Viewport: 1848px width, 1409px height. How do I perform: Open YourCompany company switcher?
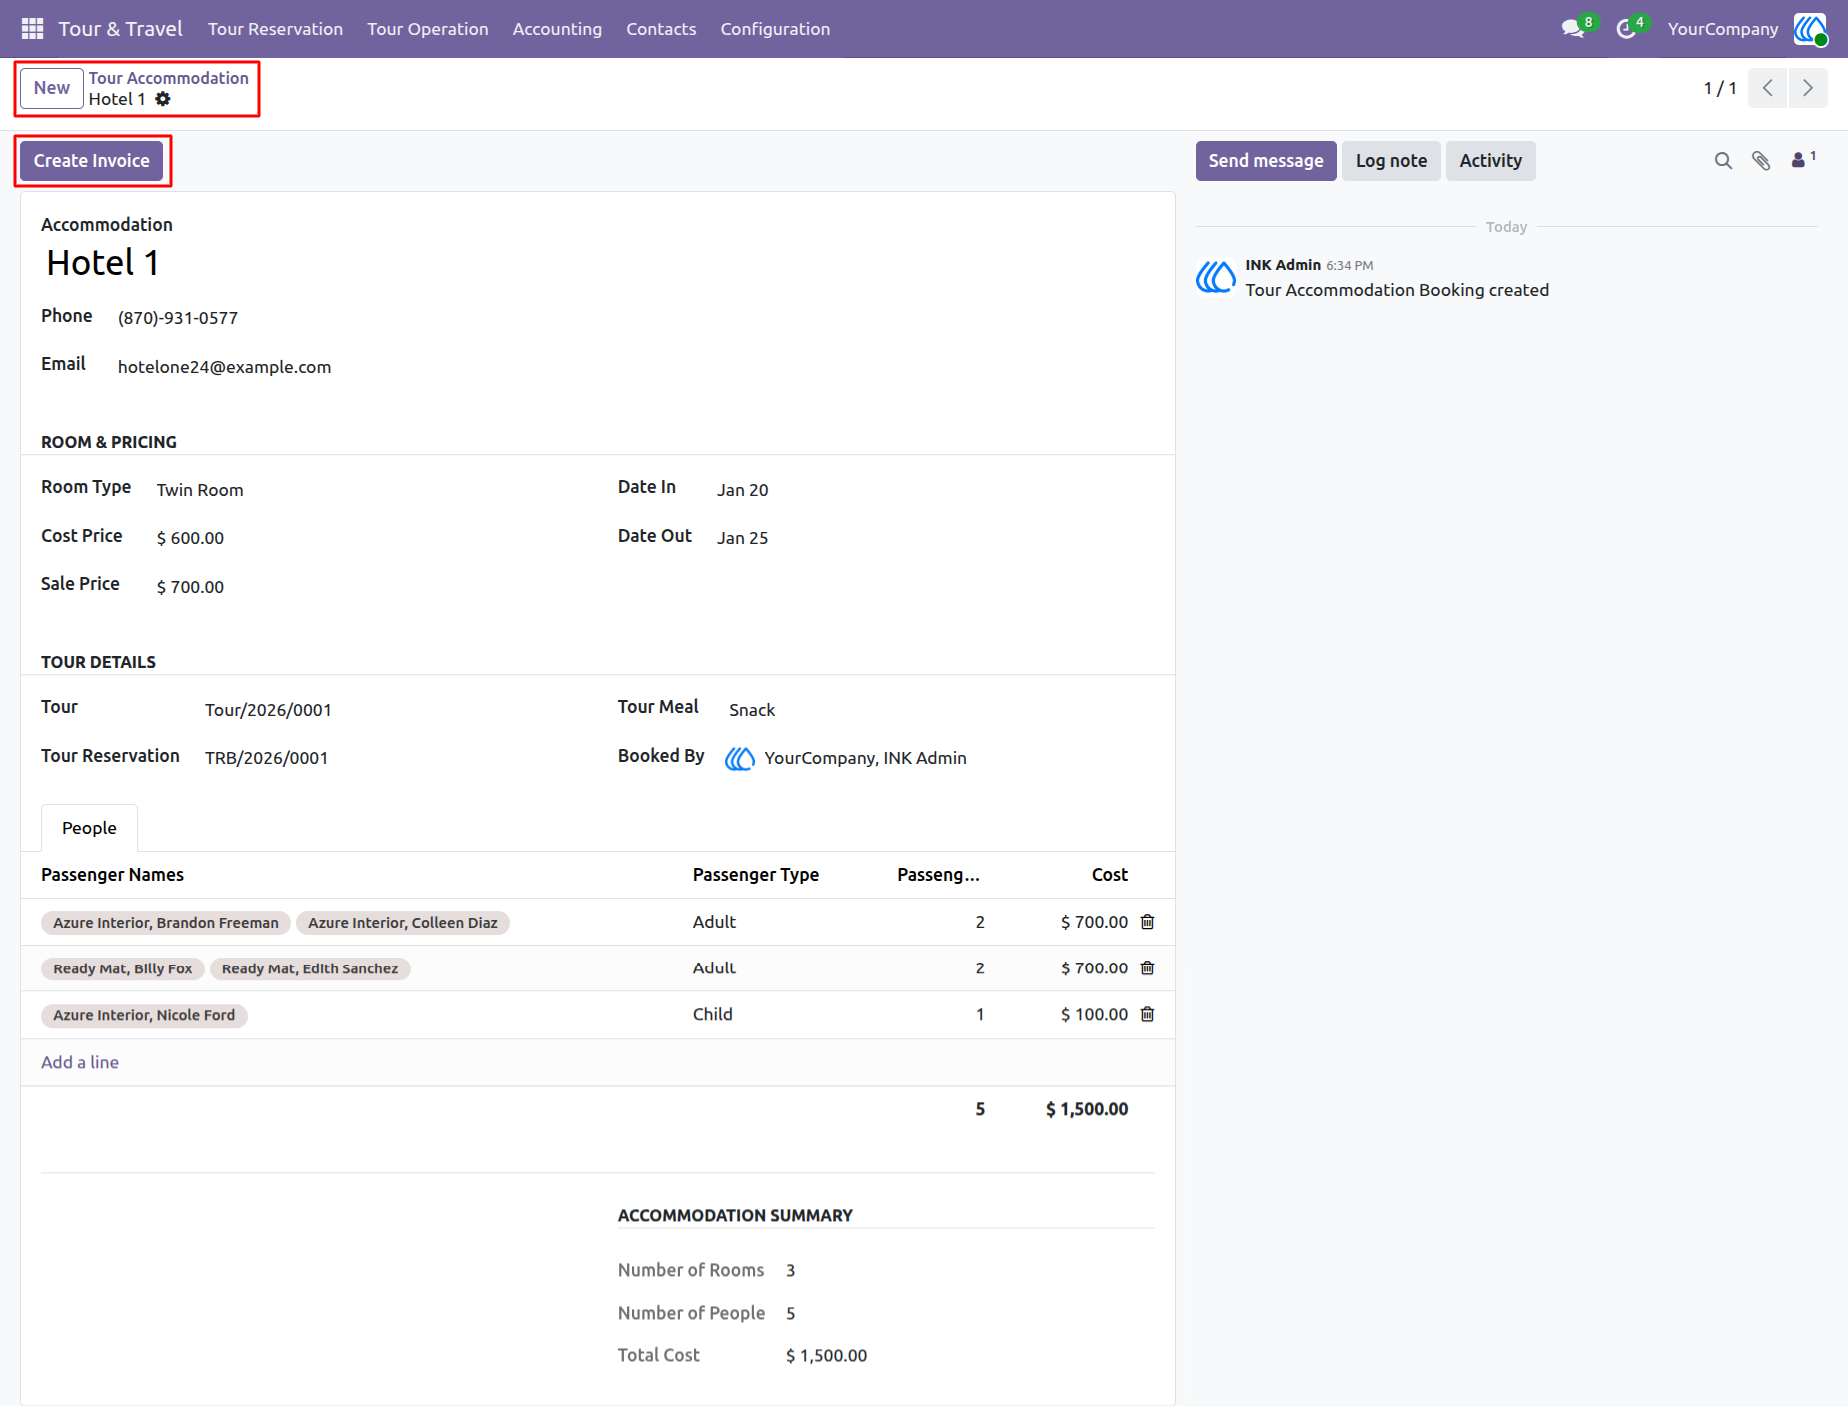(x=1722, y=29)
